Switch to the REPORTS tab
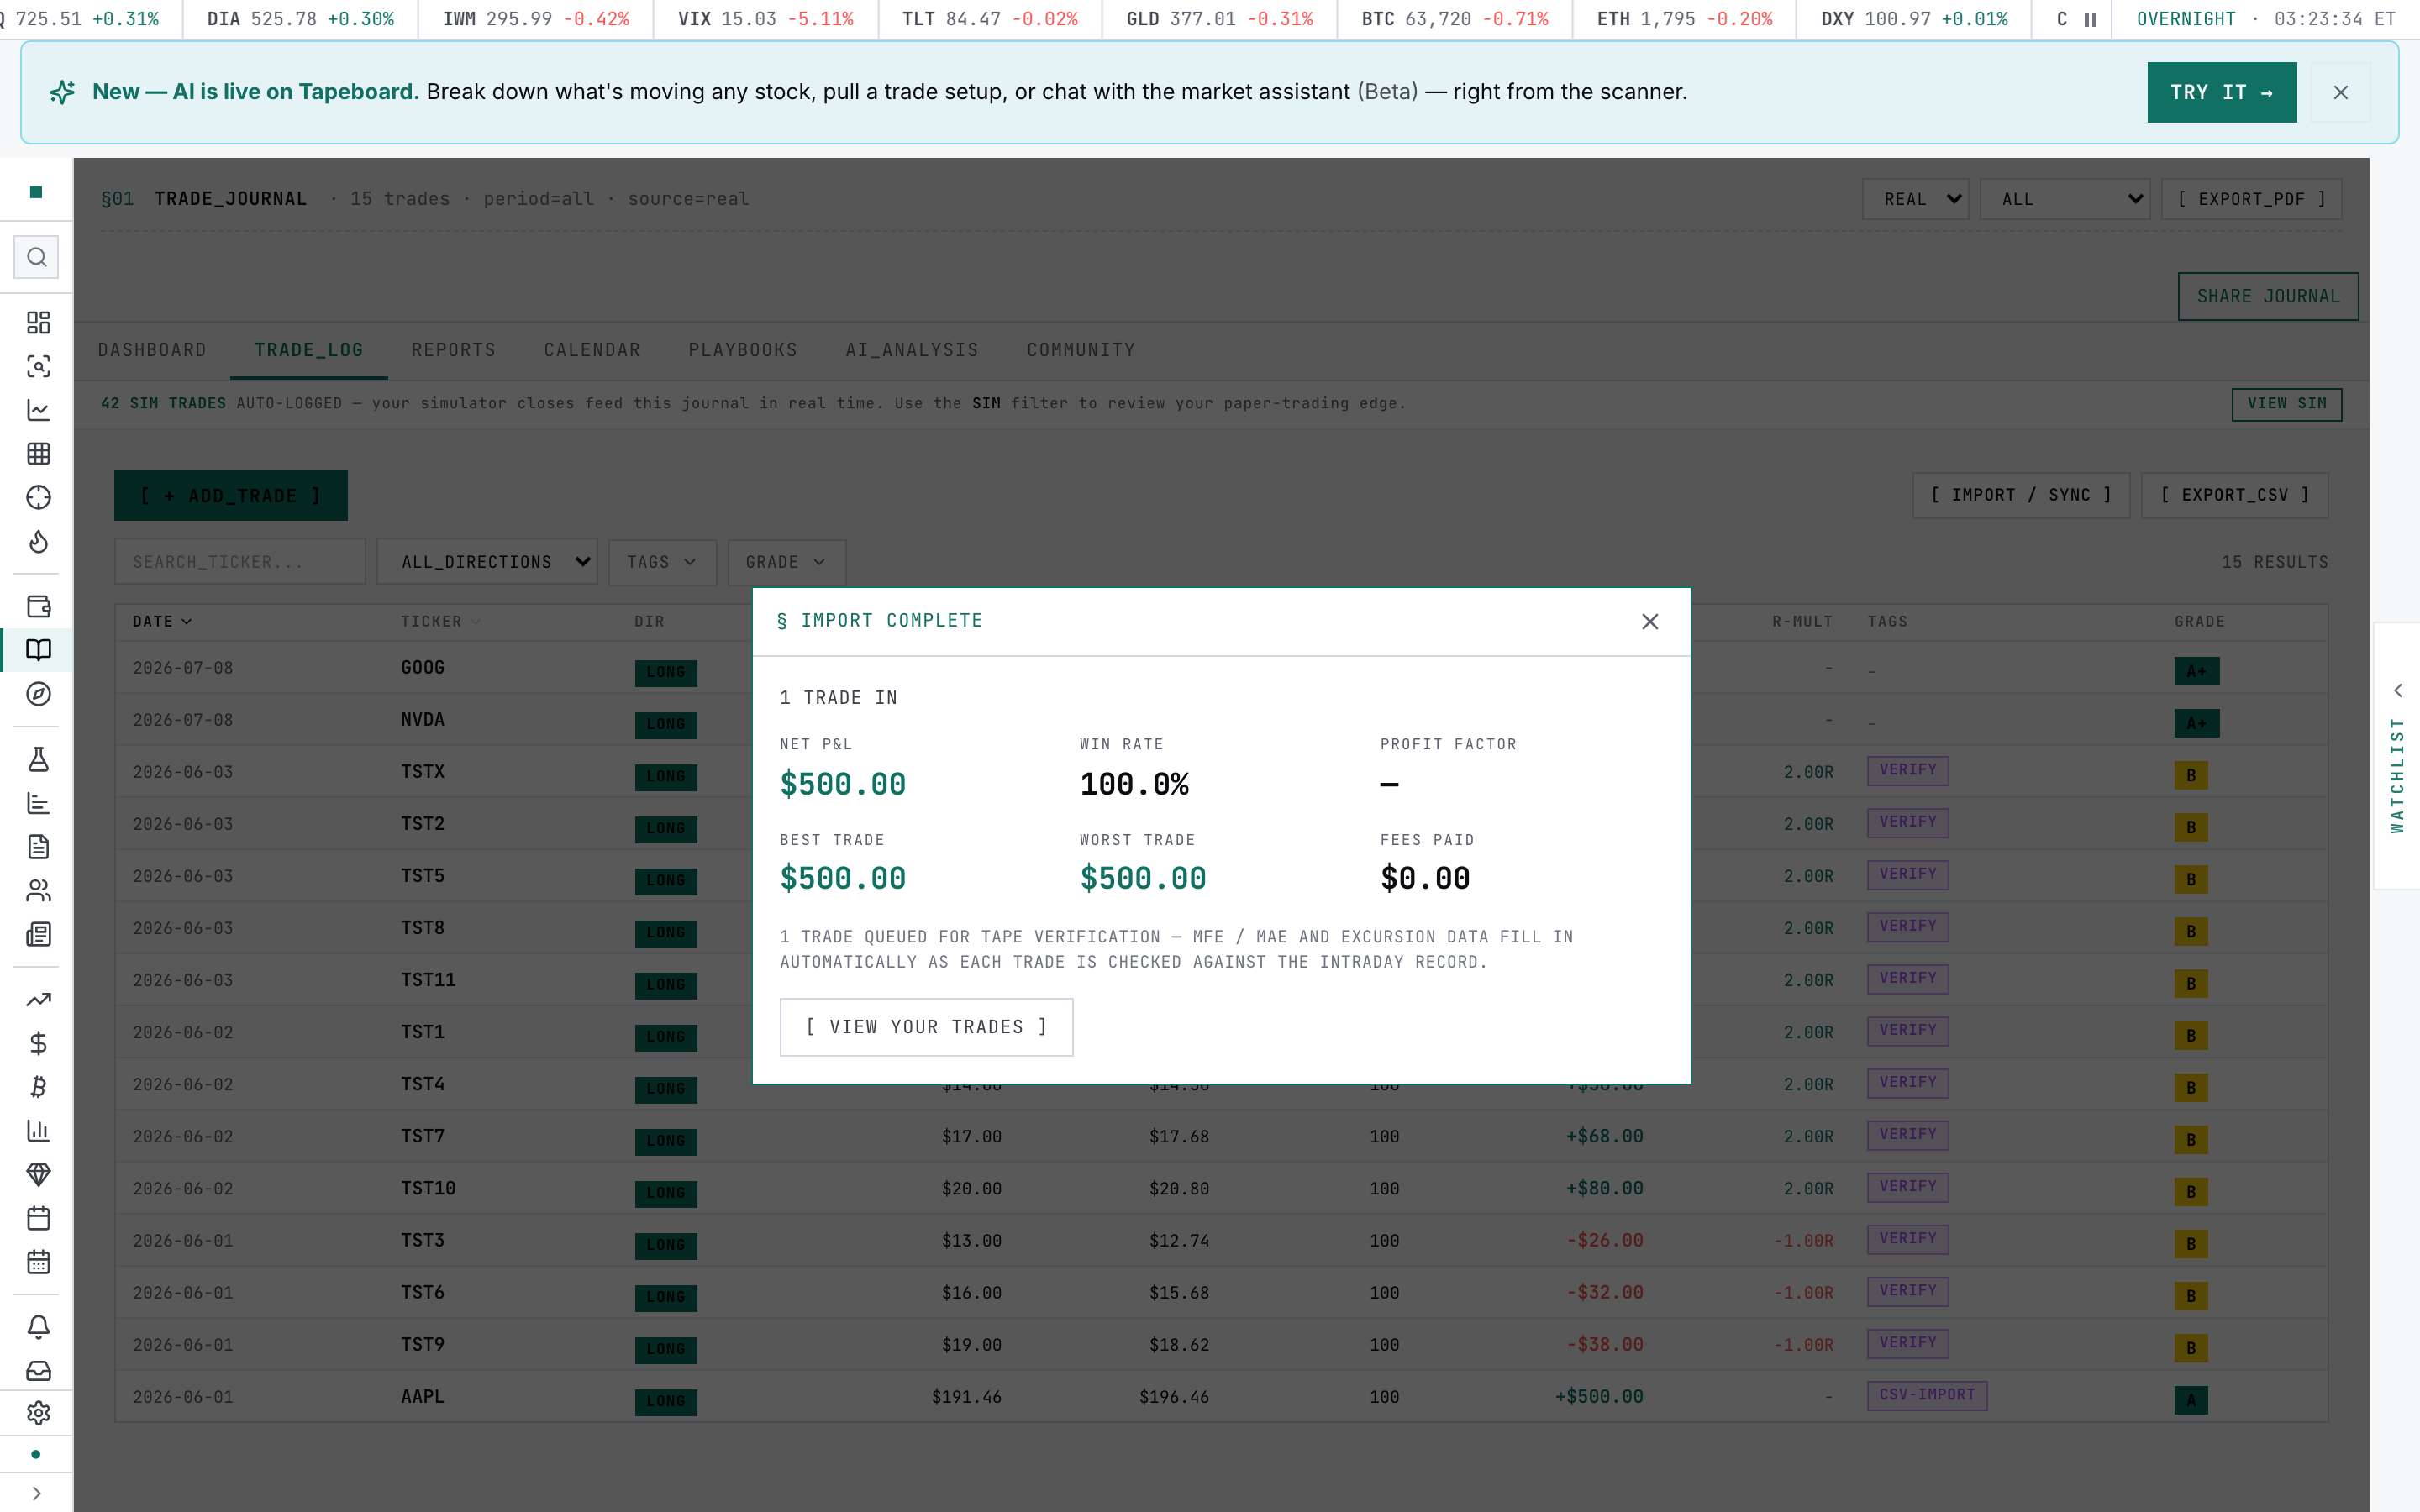2420x1512 pixels. pyautogui.click(x=454, y=350)
